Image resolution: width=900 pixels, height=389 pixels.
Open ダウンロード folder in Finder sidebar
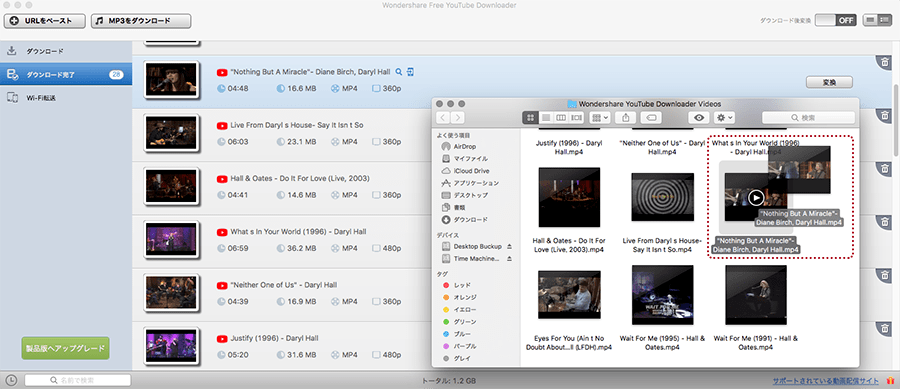[x=470, y=220]
